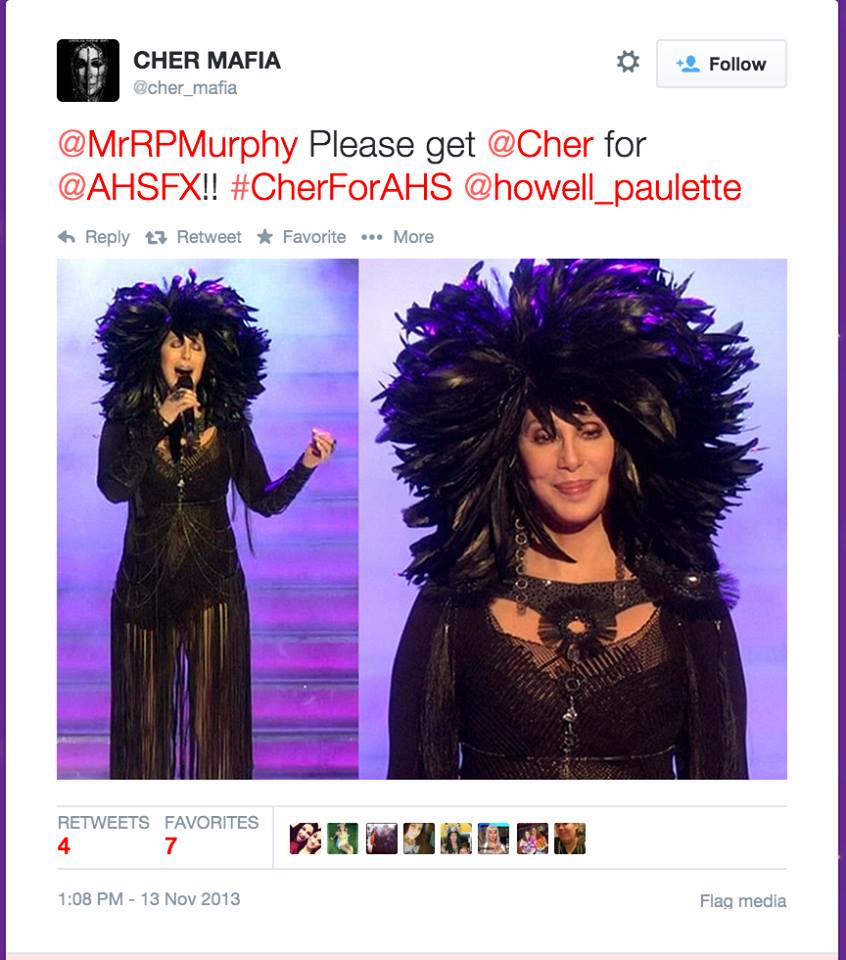Viewport: 846px width, 960px height.
Task: Open CHER MAFIA profile avatar
Action: click(88, 70)
